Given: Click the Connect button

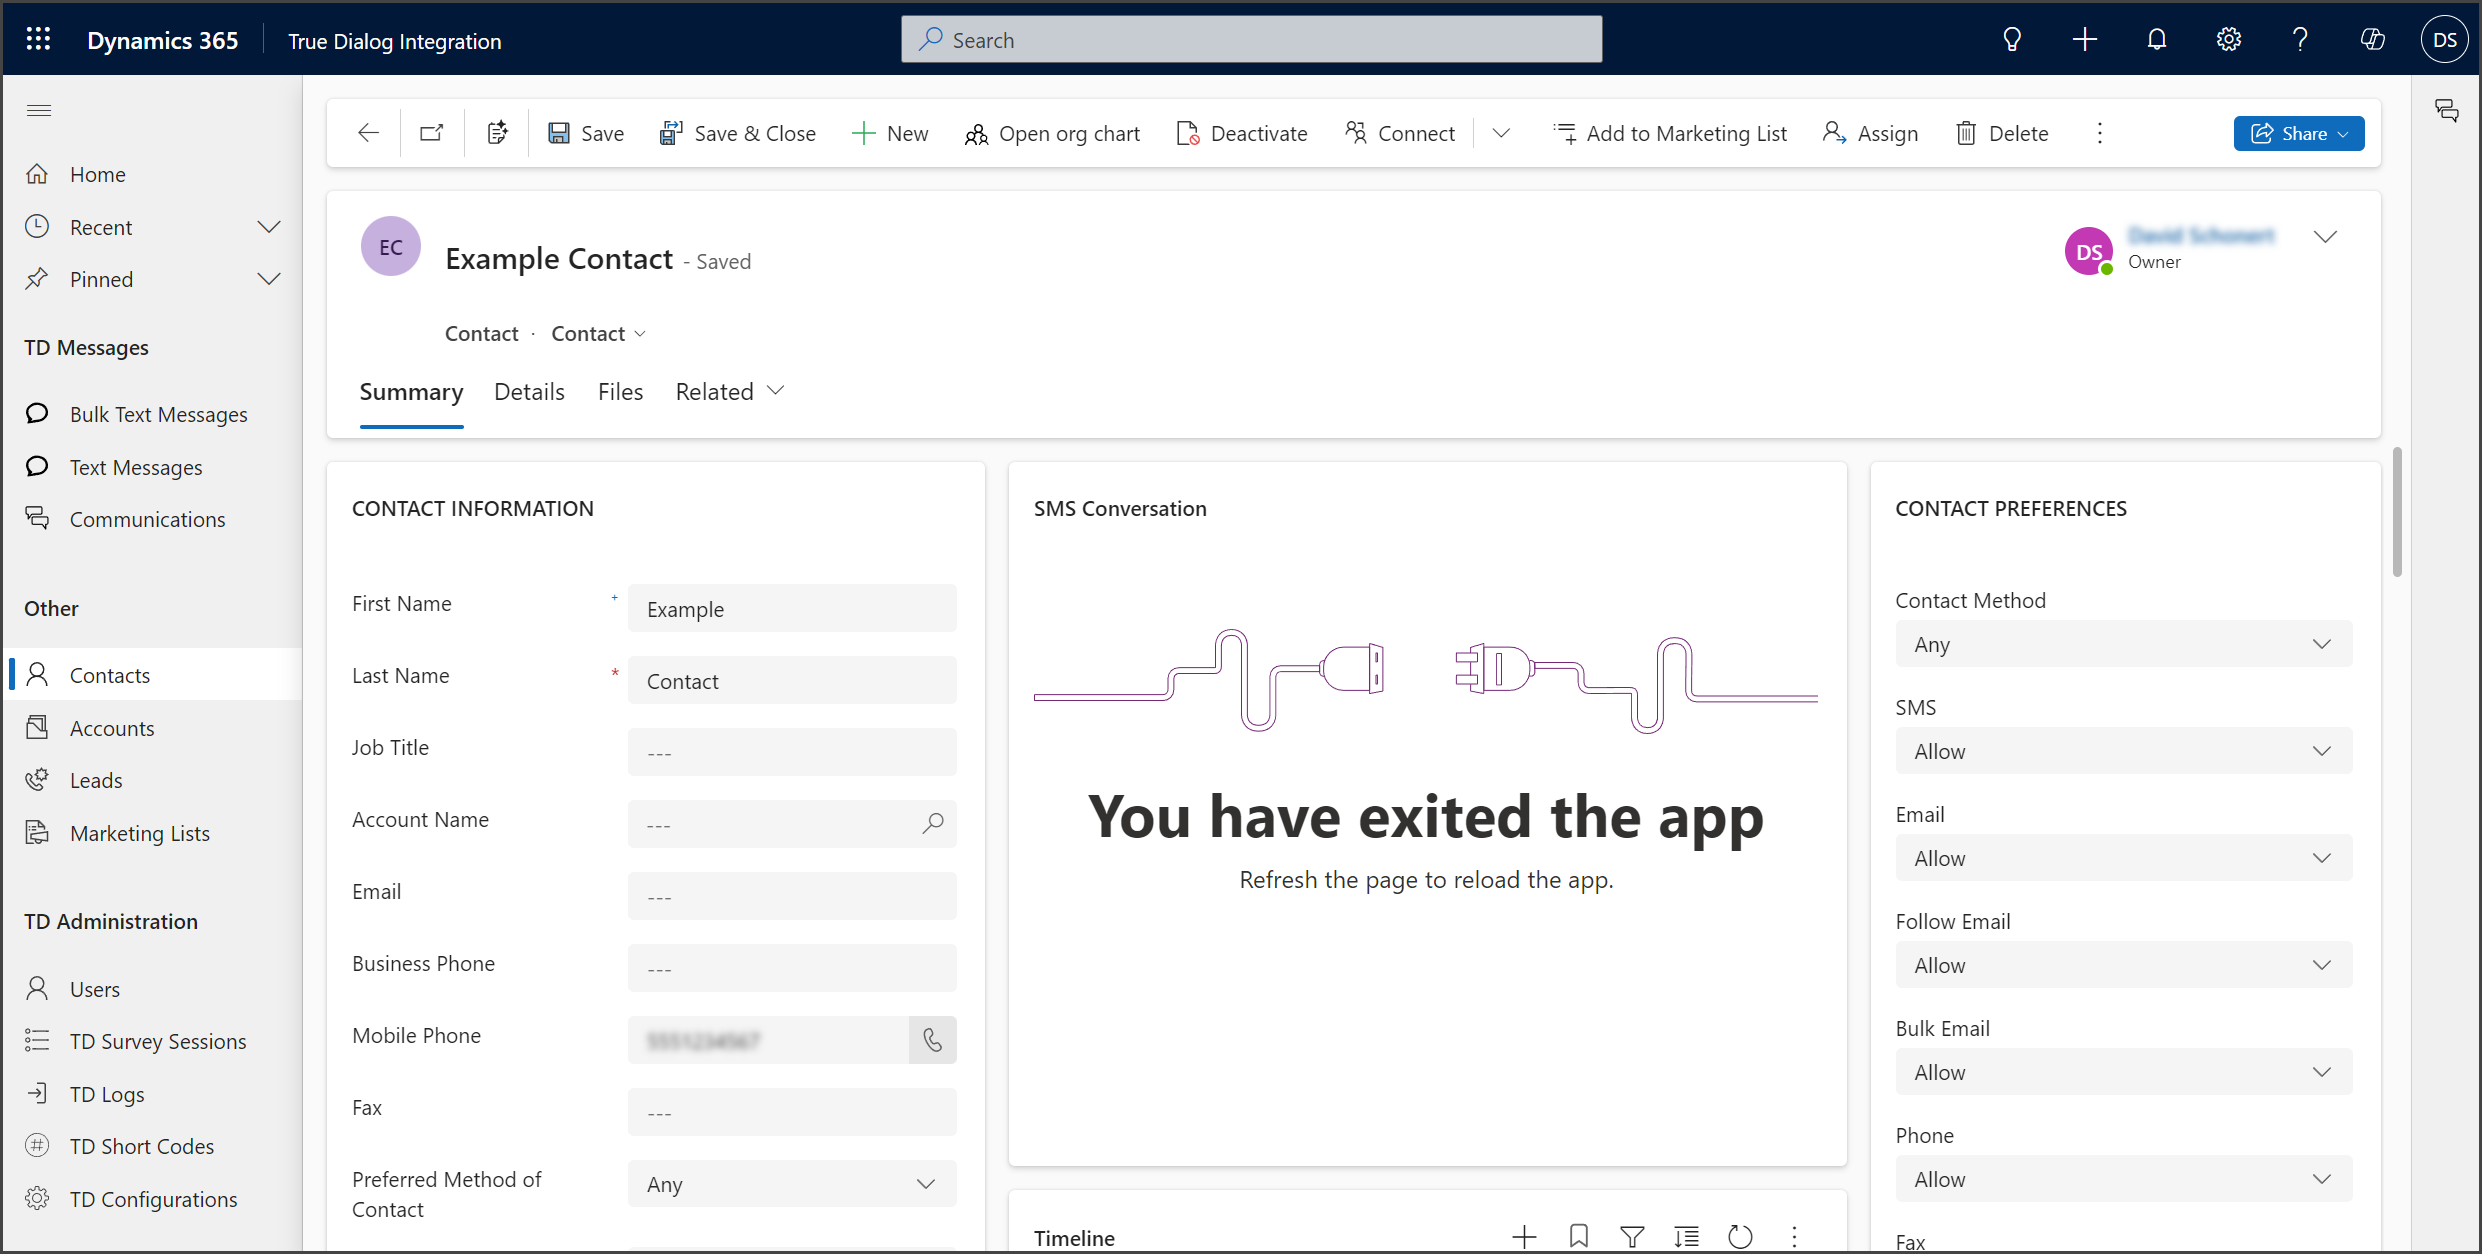Looking at the screenshot, I should pyautogui.click(x=1400, y=133).
